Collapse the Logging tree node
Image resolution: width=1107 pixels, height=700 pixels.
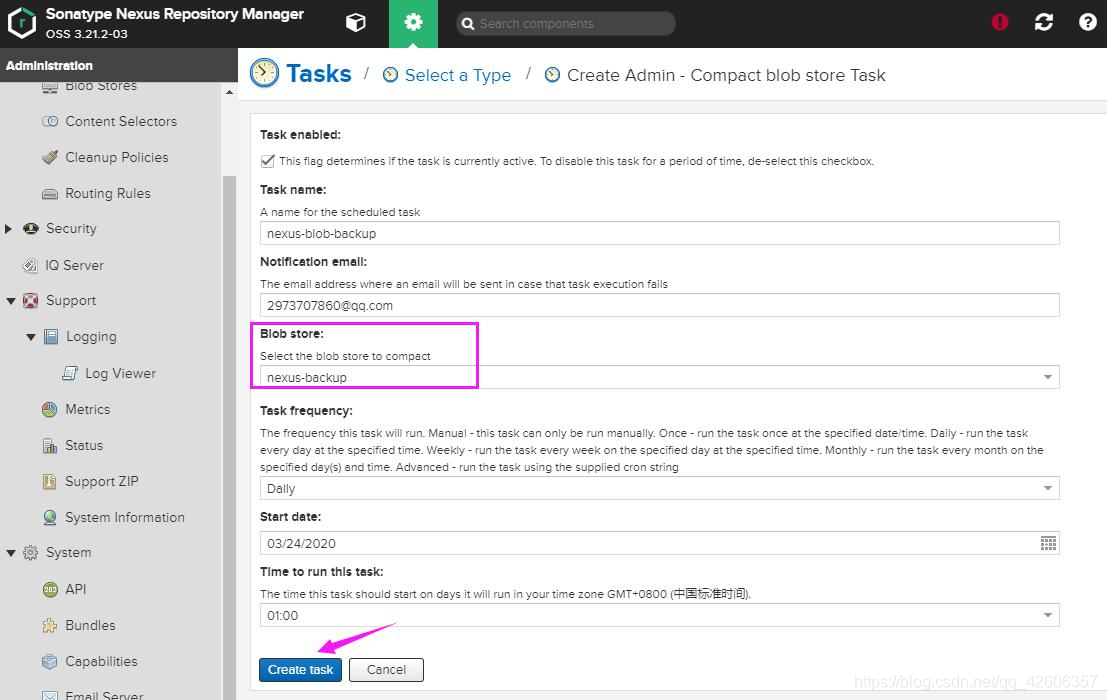[30, 337]
